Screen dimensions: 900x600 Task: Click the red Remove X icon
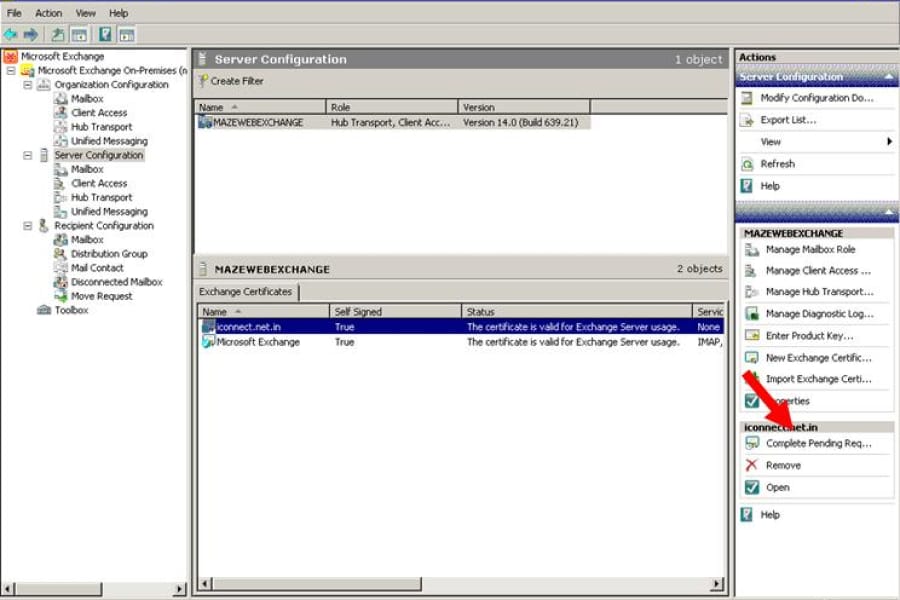tap(751, 465)
